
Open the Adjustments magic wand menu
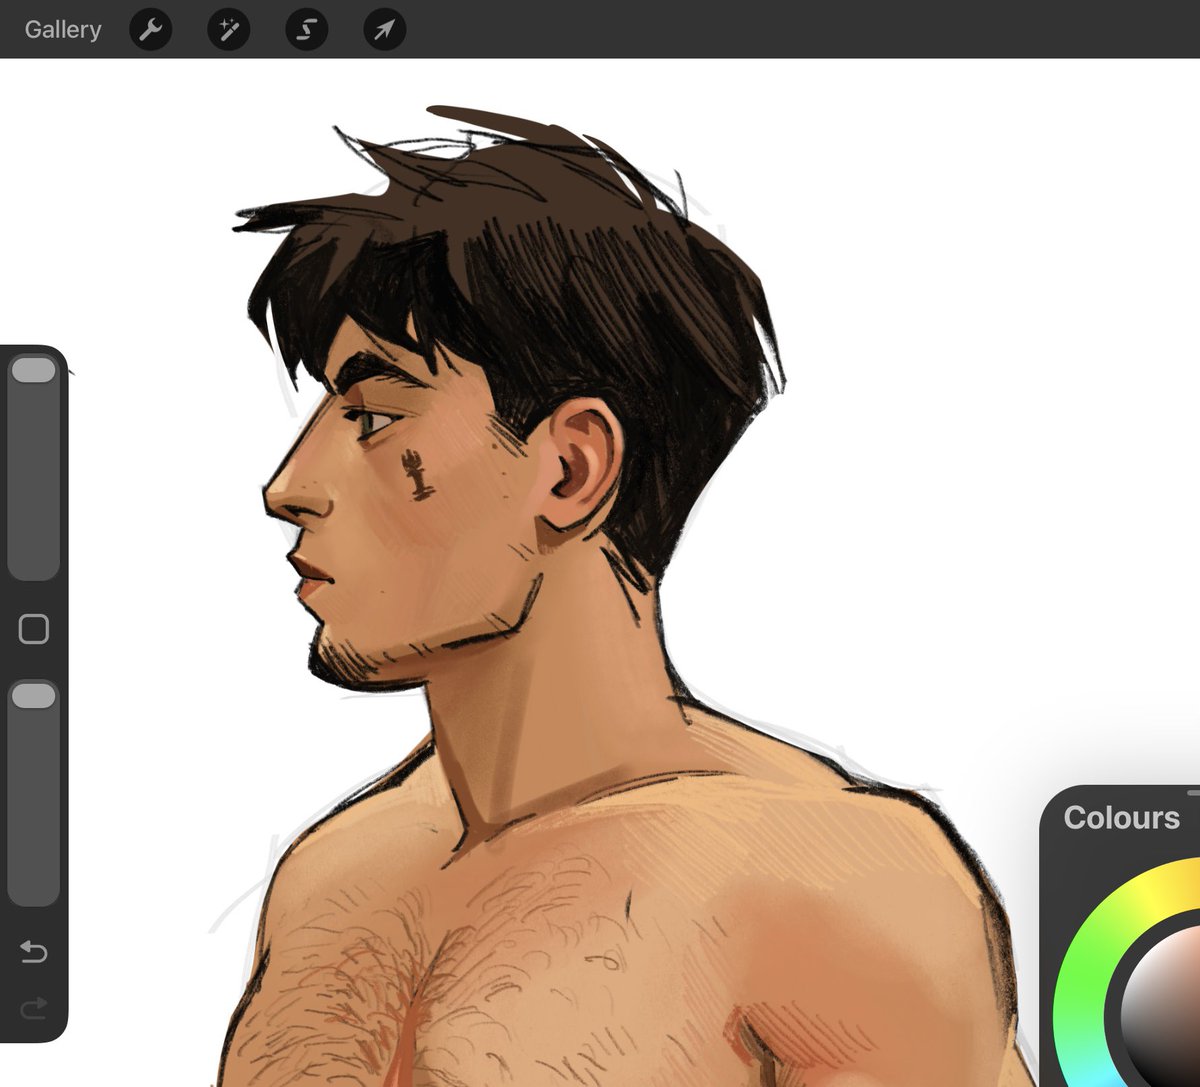[229, 30]
